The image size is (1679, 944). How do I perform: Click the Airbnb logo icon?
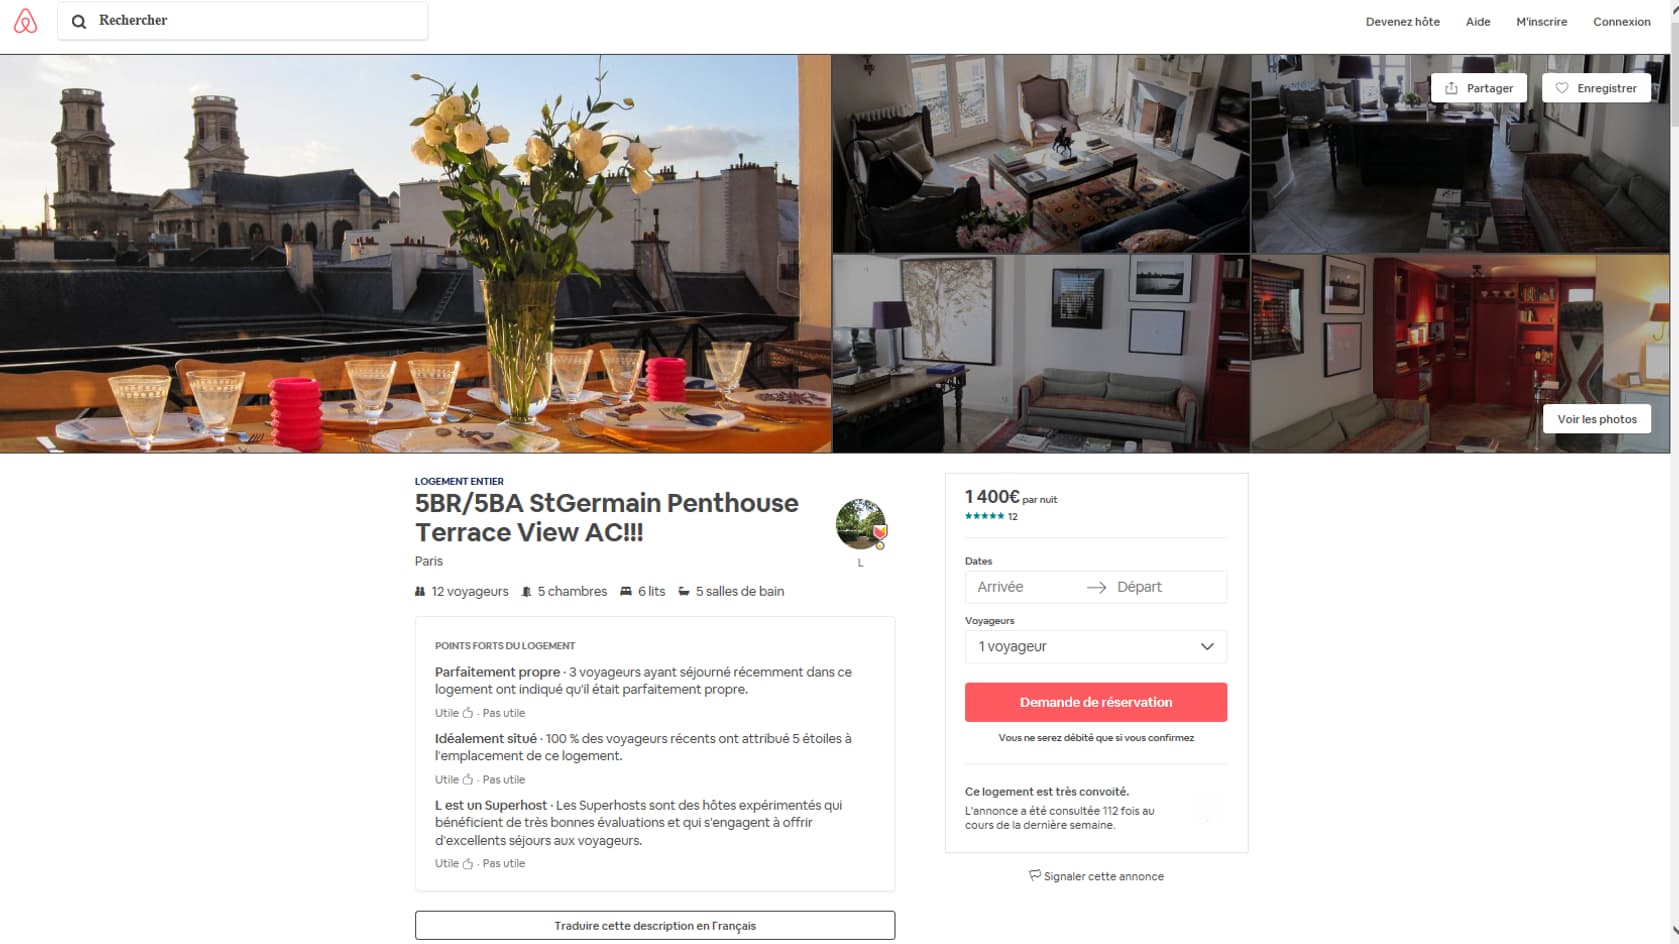tap(25, 21)
